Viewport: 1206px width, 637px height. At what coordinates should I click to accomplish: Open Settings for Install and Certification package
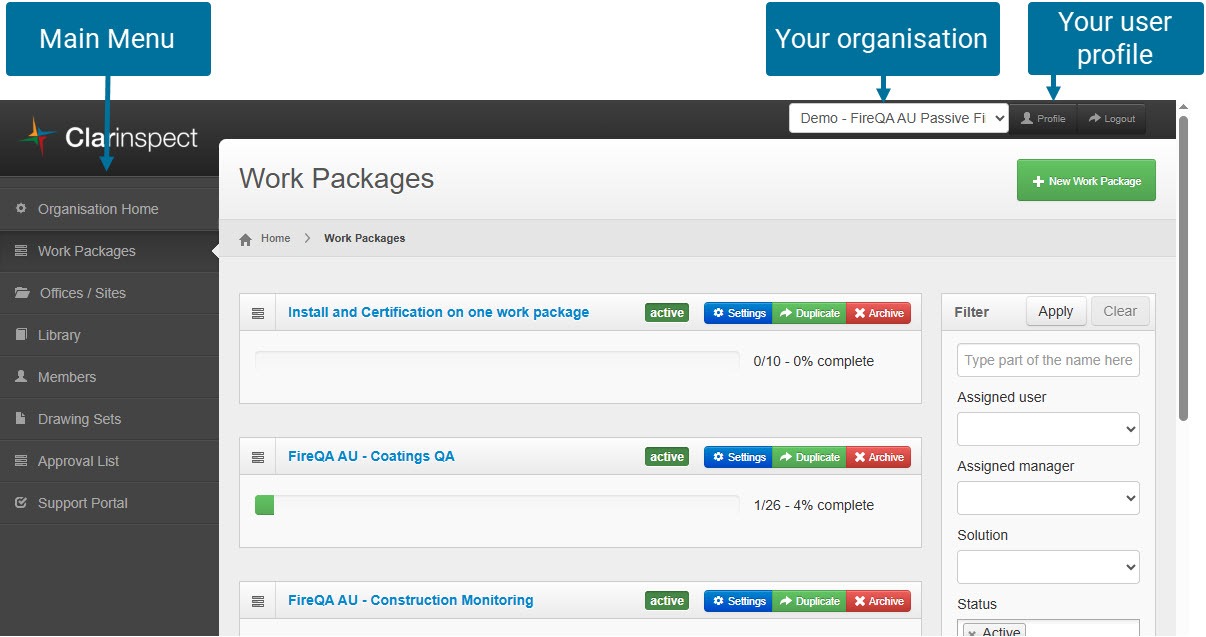pos(738,313)
